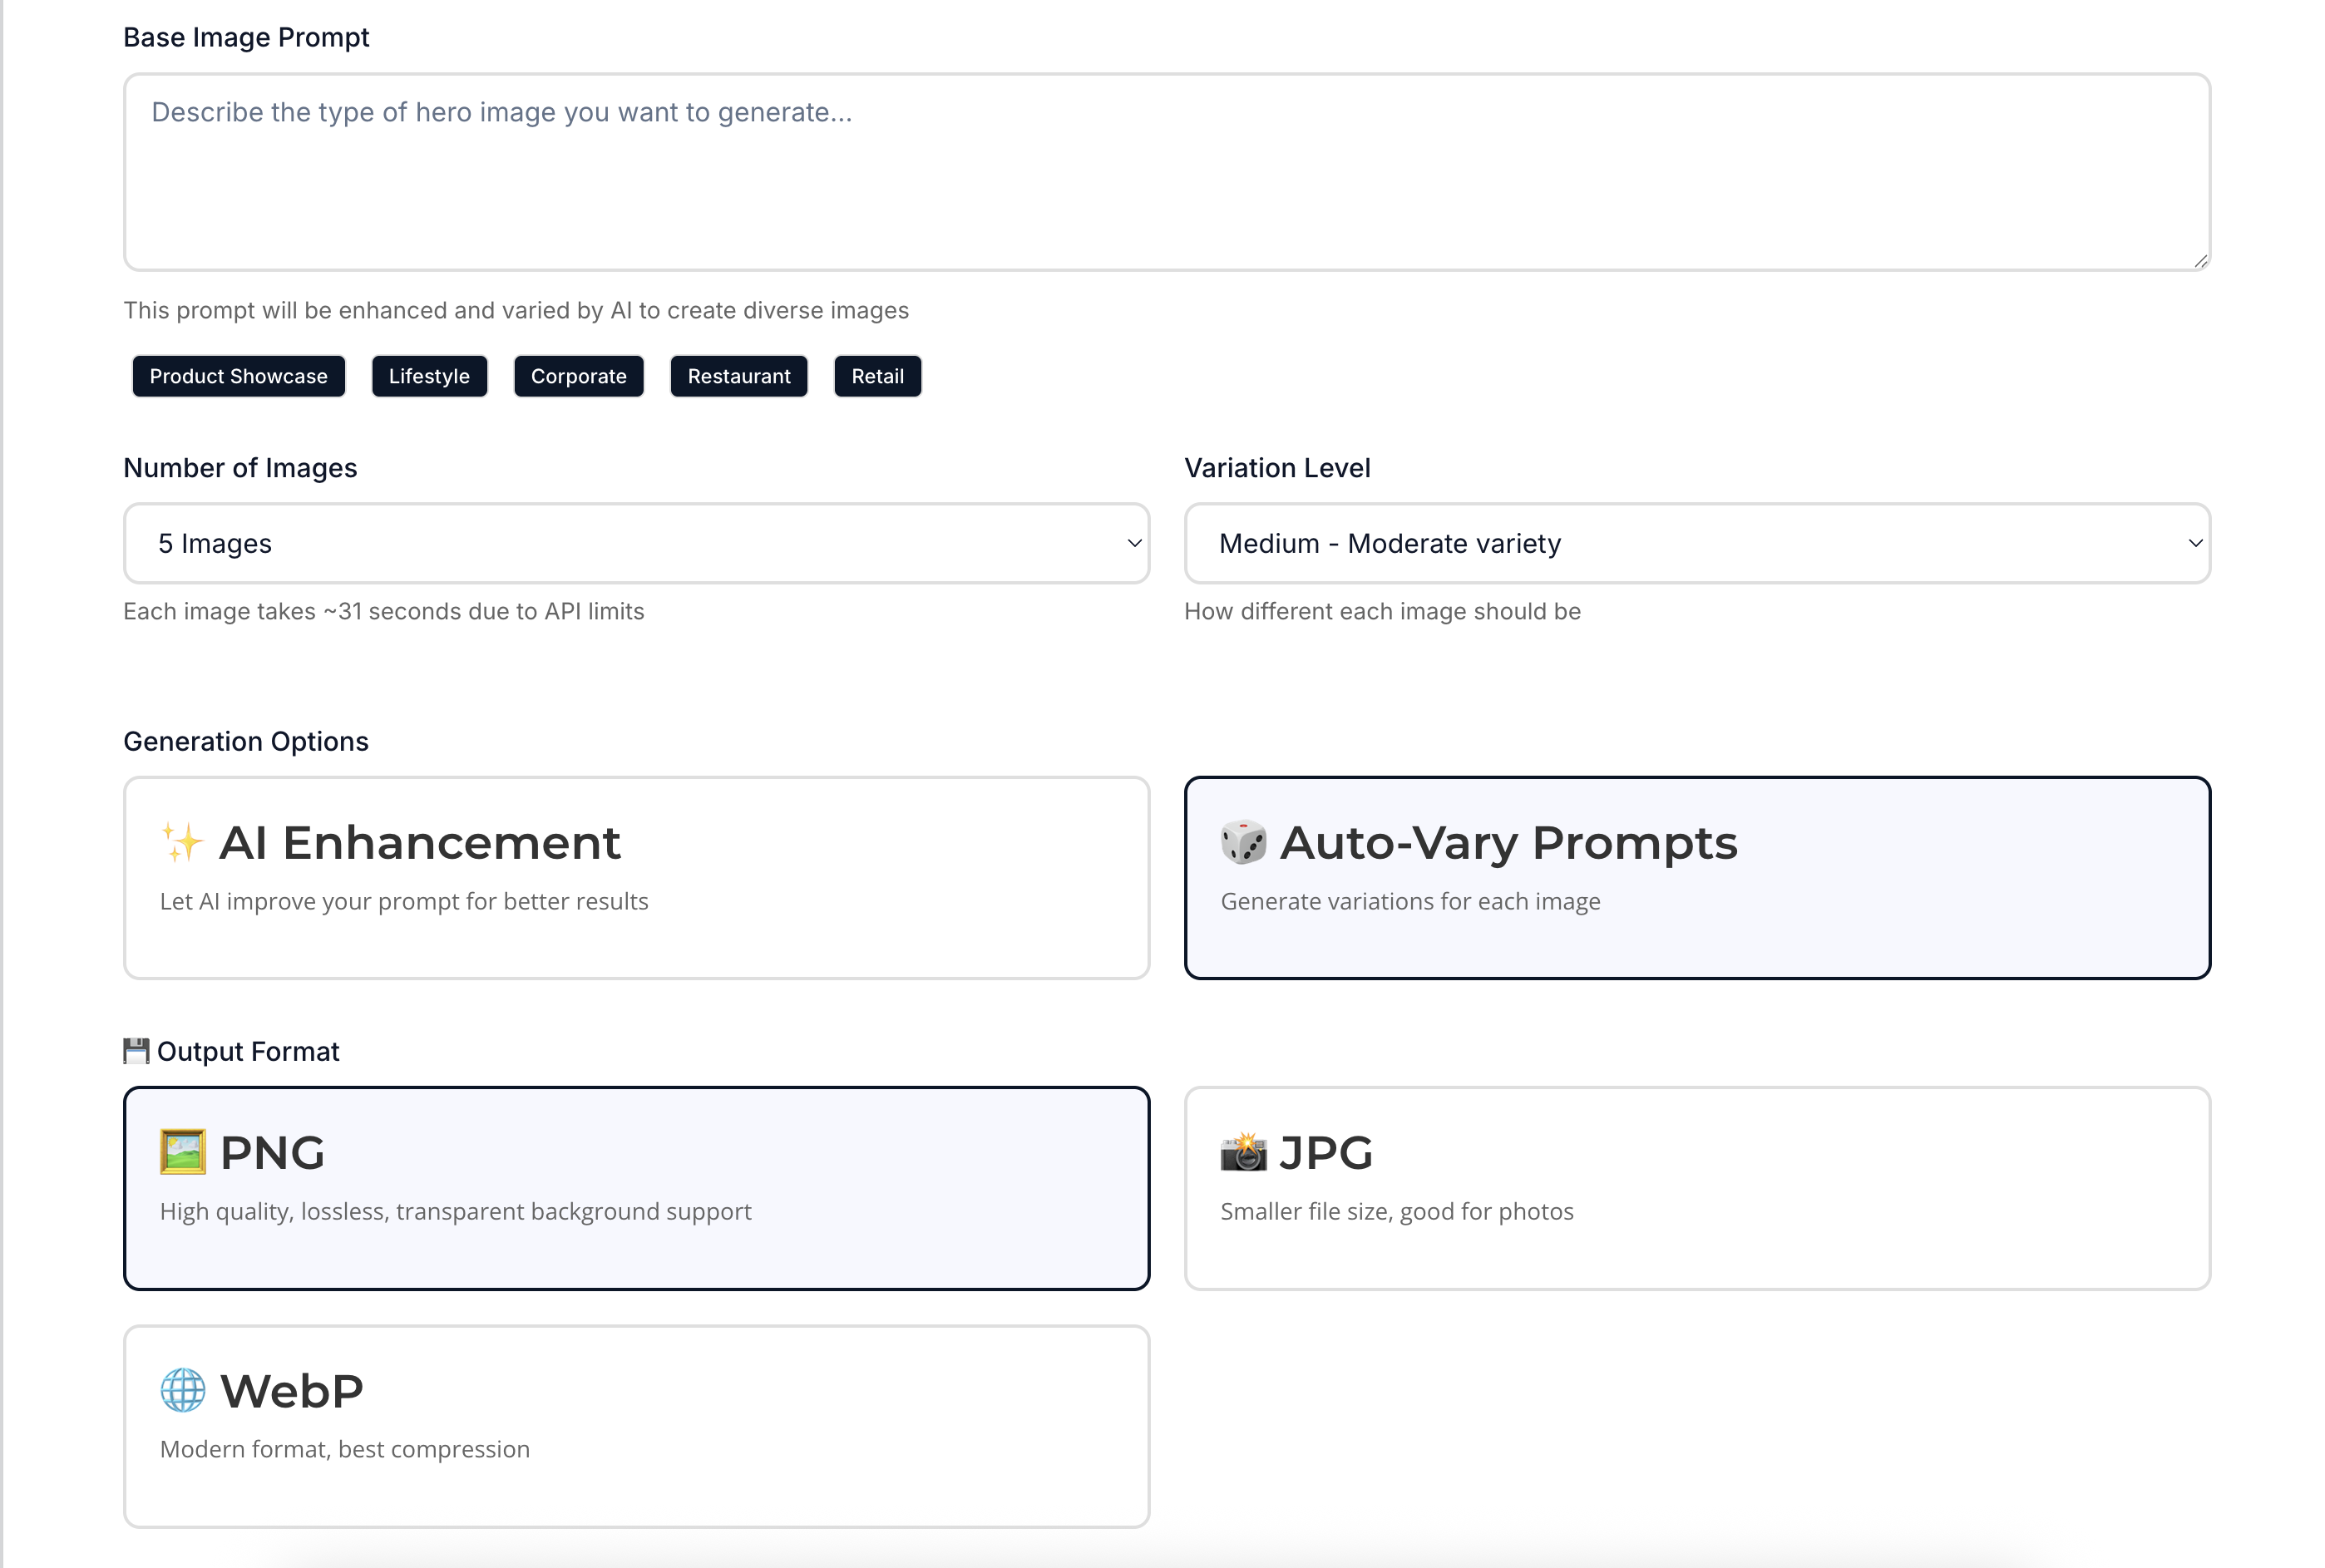Open the Number of Images dropdown
The width and height of the screenshot is (2325, 1568).
[636, 543]
